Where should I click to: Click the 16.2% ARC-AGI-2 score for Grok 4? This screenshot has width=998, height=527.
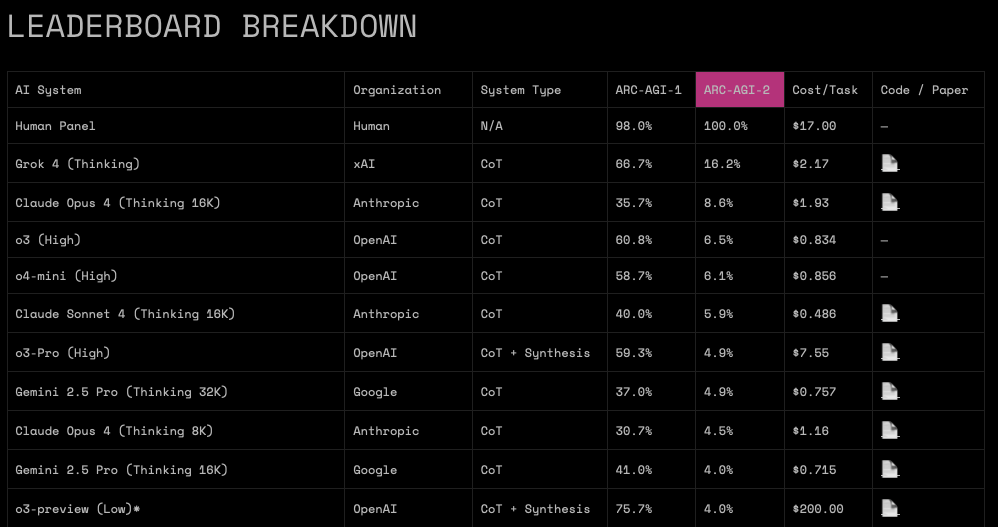click(x=722, y=164)
